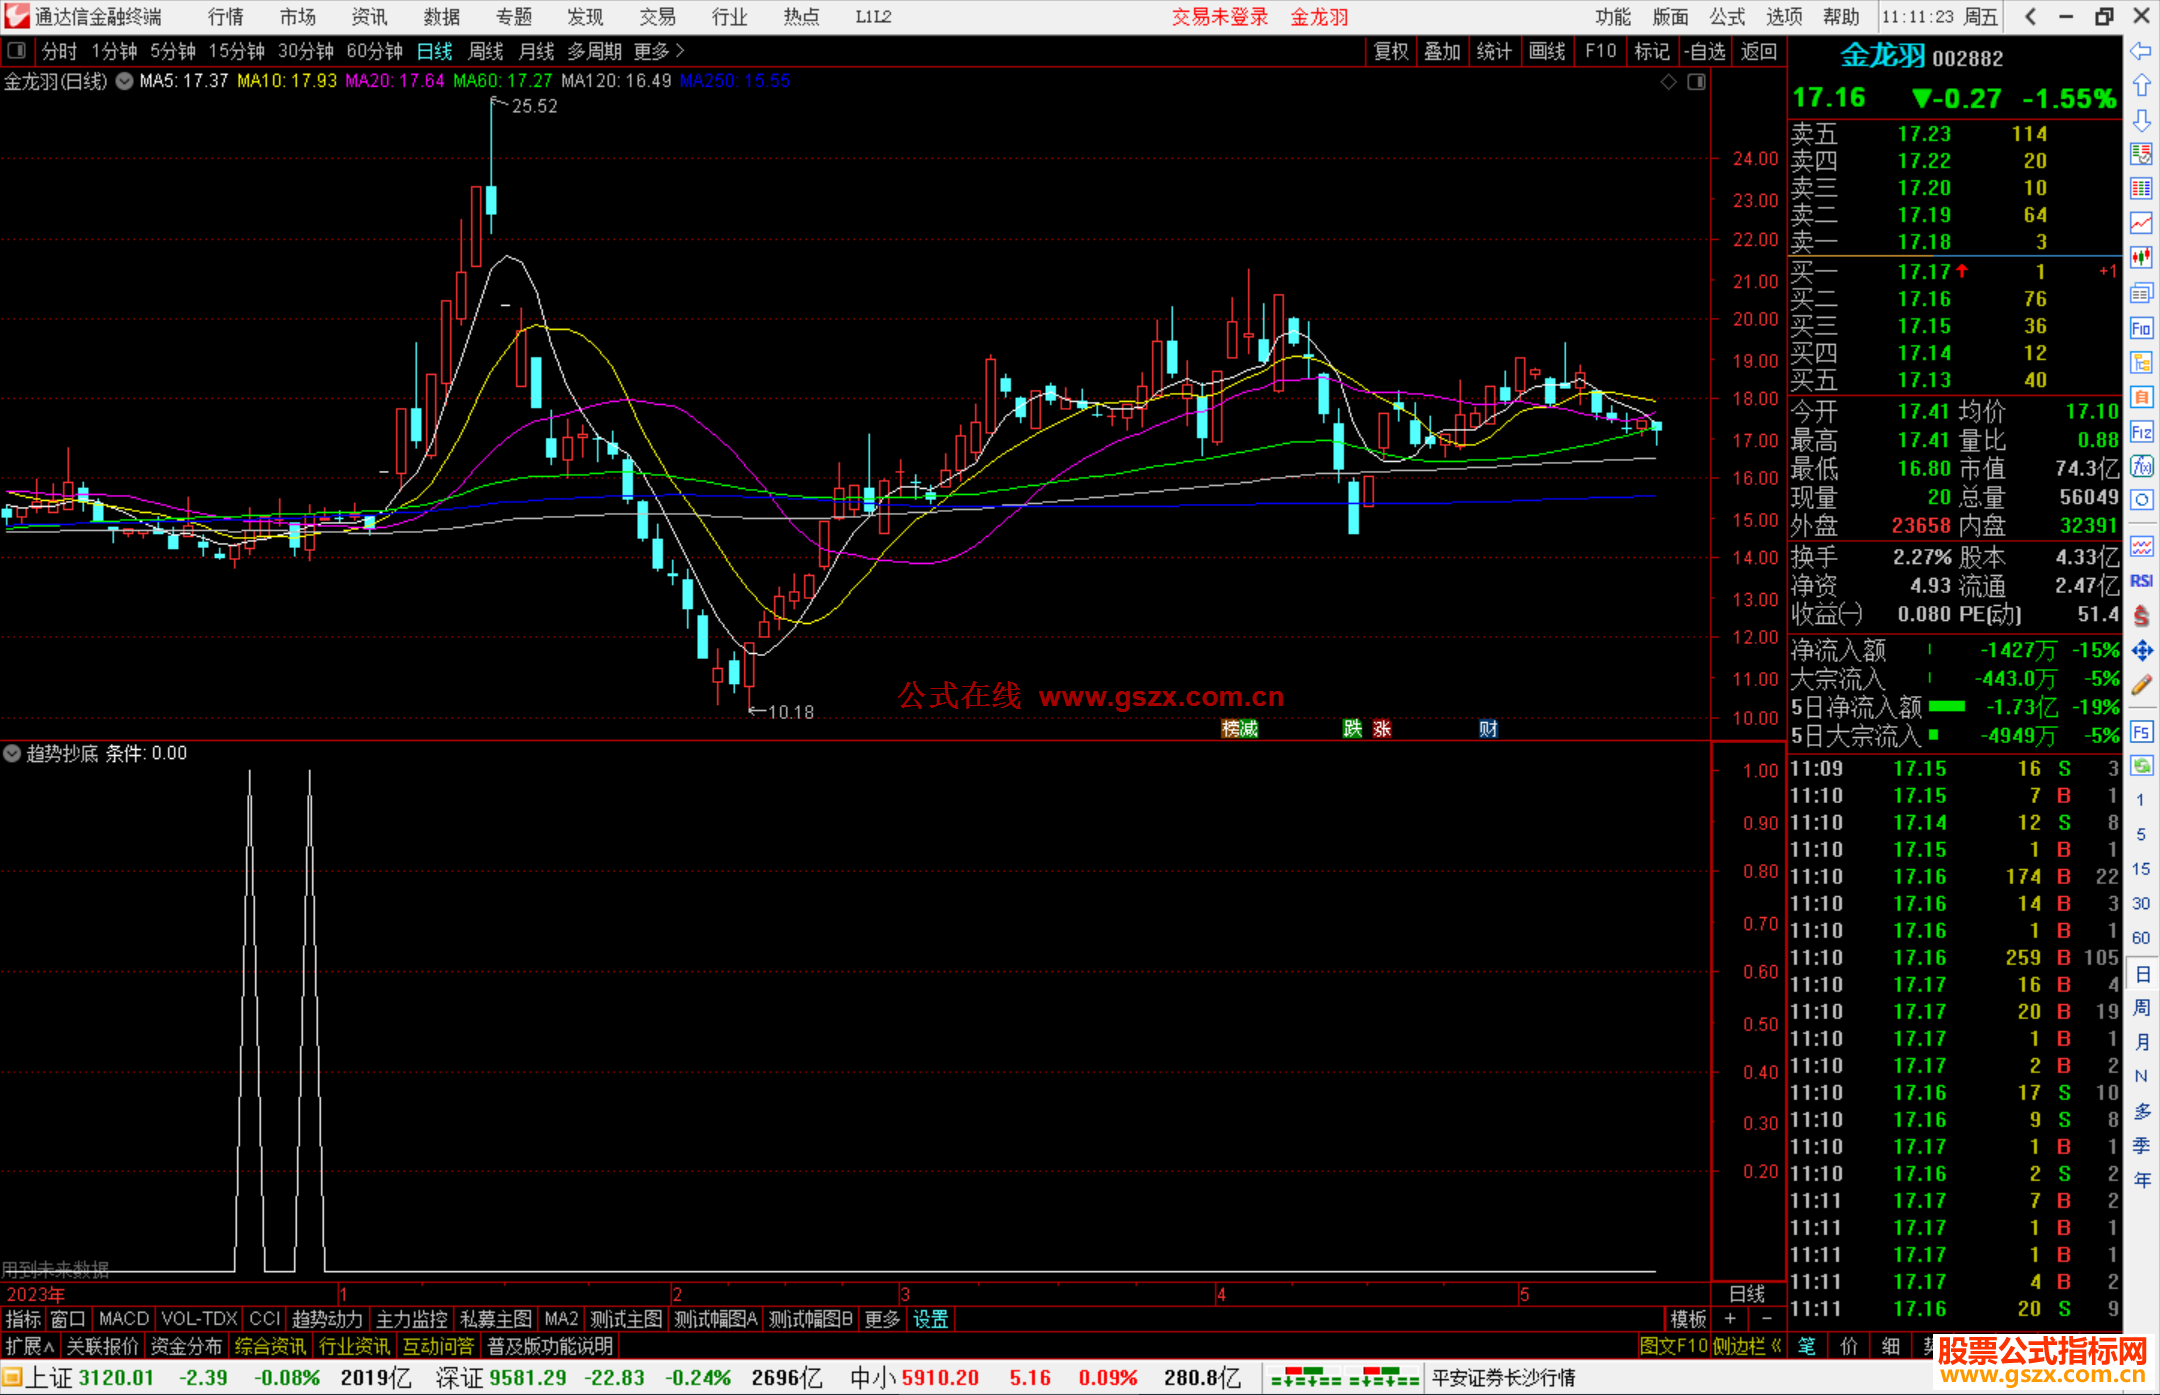Screen dimensions: 2160x1395
Task: Open the F10 info sidebar icon
Action: point(2141,328)
